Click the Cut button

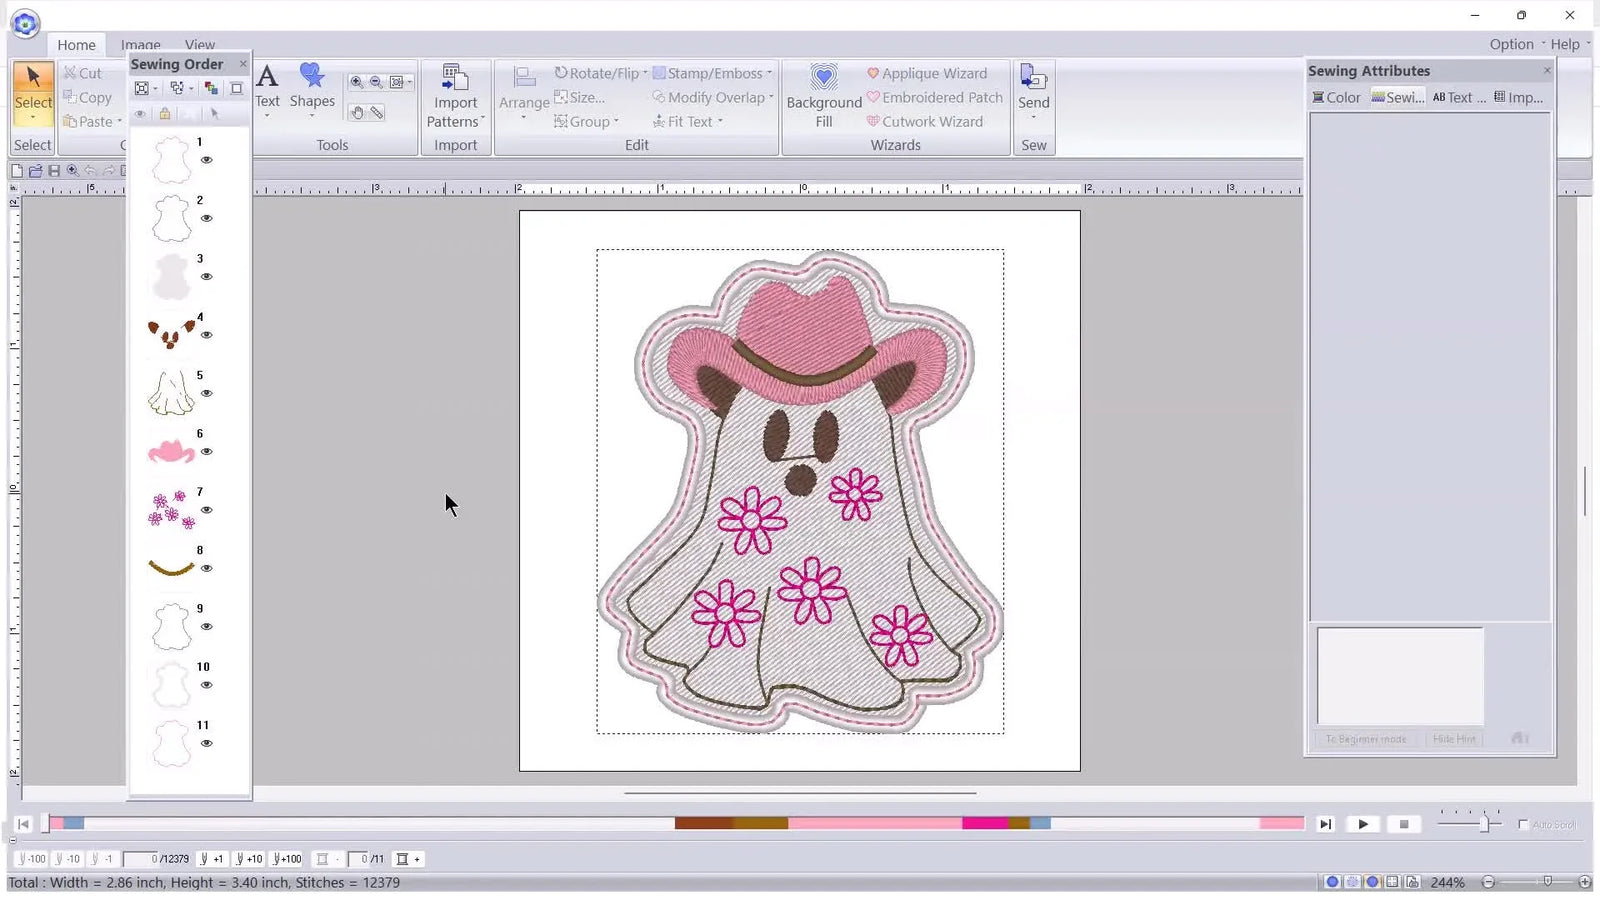pyautogui.click(x=83, y=73)
